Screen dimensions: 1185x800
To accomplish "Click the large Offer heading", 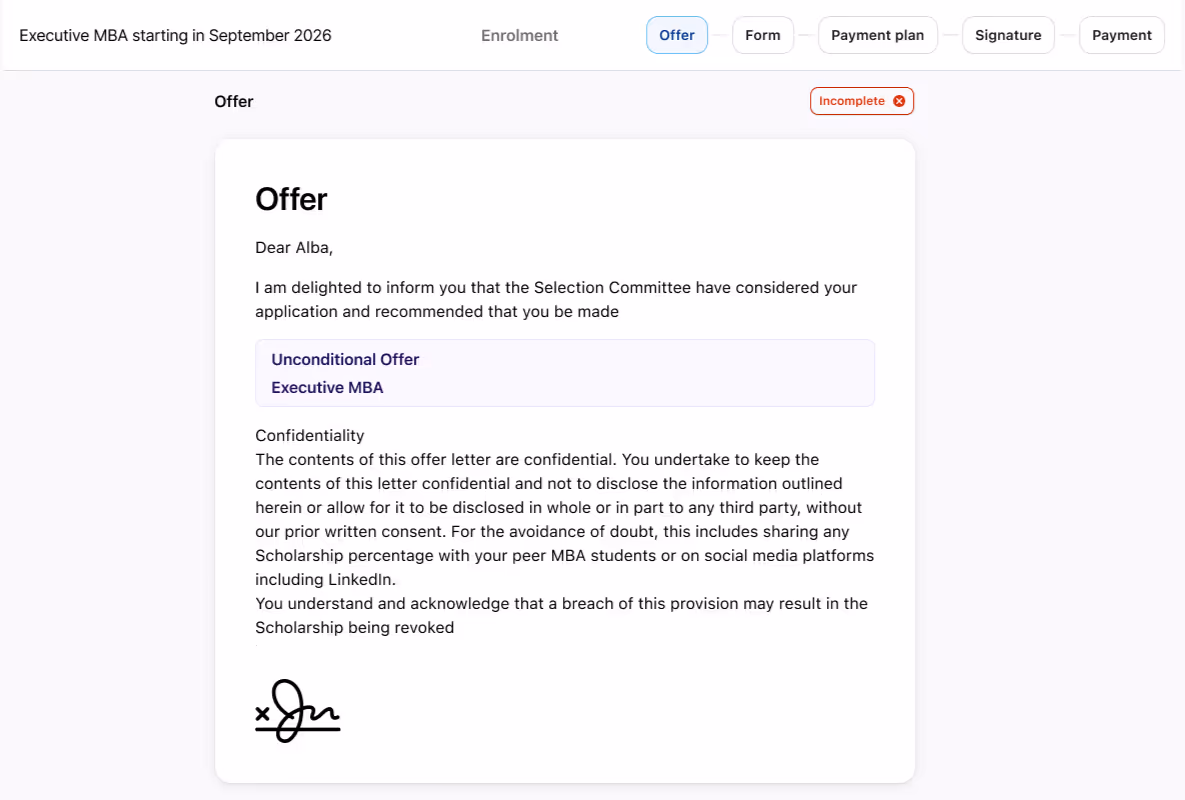I will coord(290,199).
